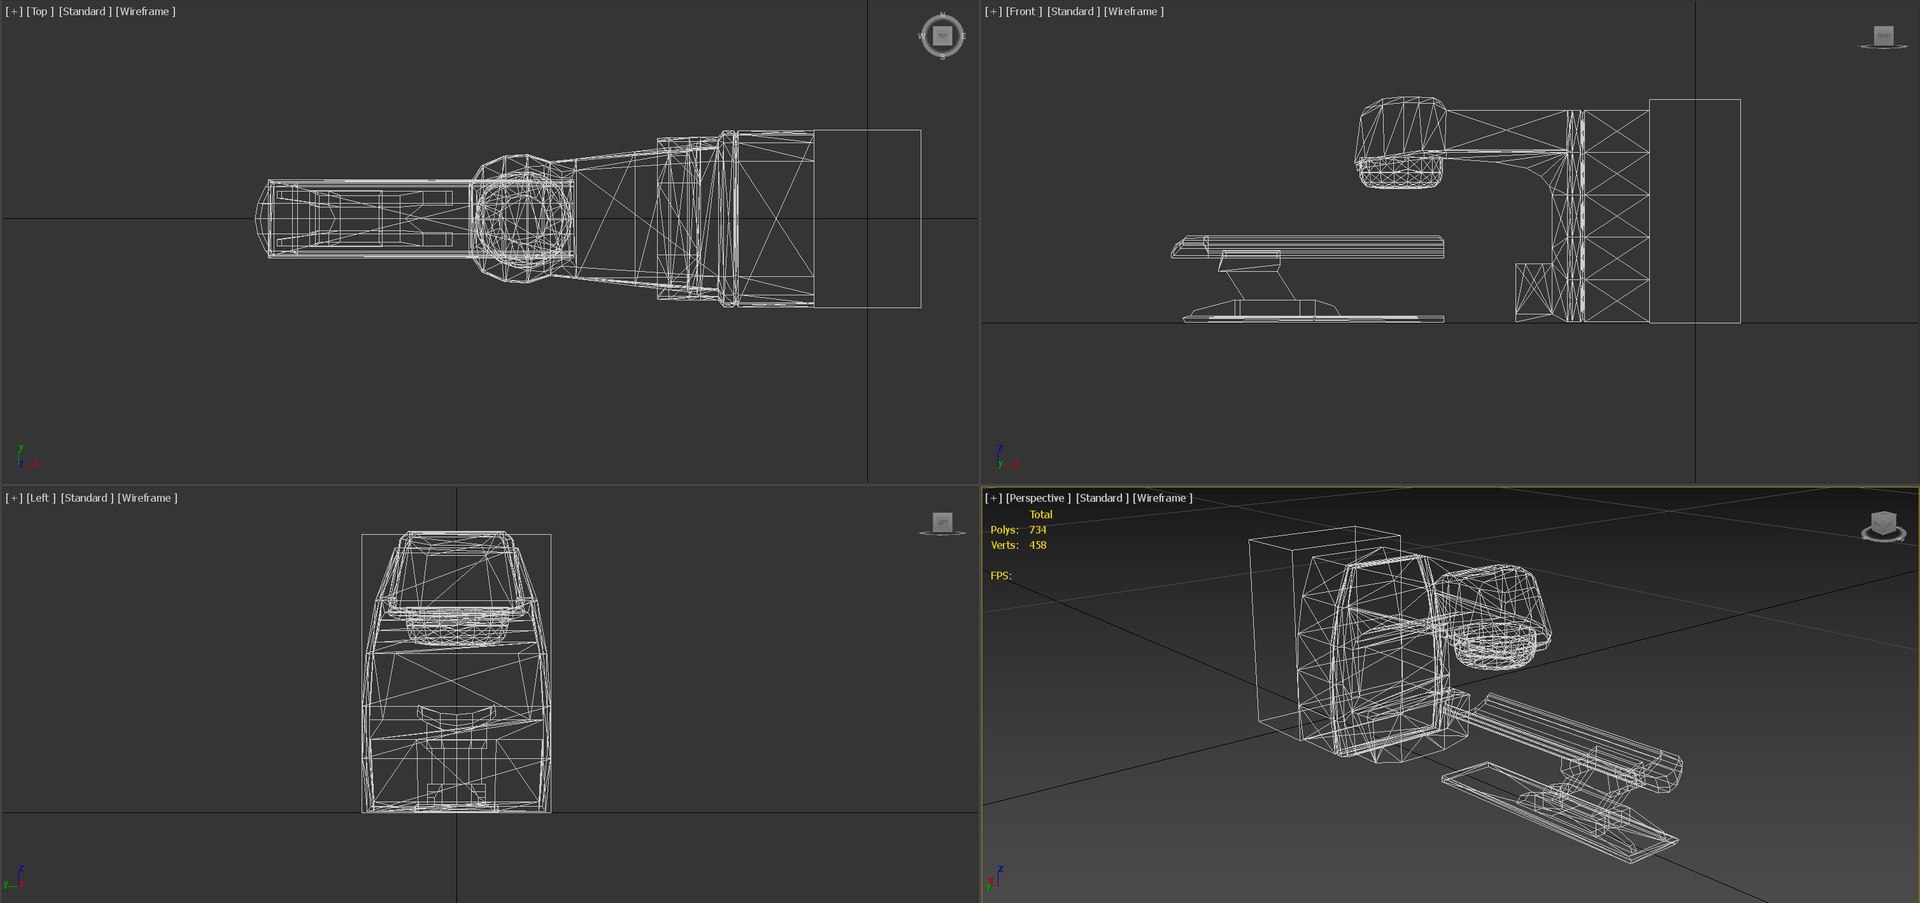1920x903 pixels.
Task: Open the [+] general menu of Perspective viewport
Action: tap(993, 498)
